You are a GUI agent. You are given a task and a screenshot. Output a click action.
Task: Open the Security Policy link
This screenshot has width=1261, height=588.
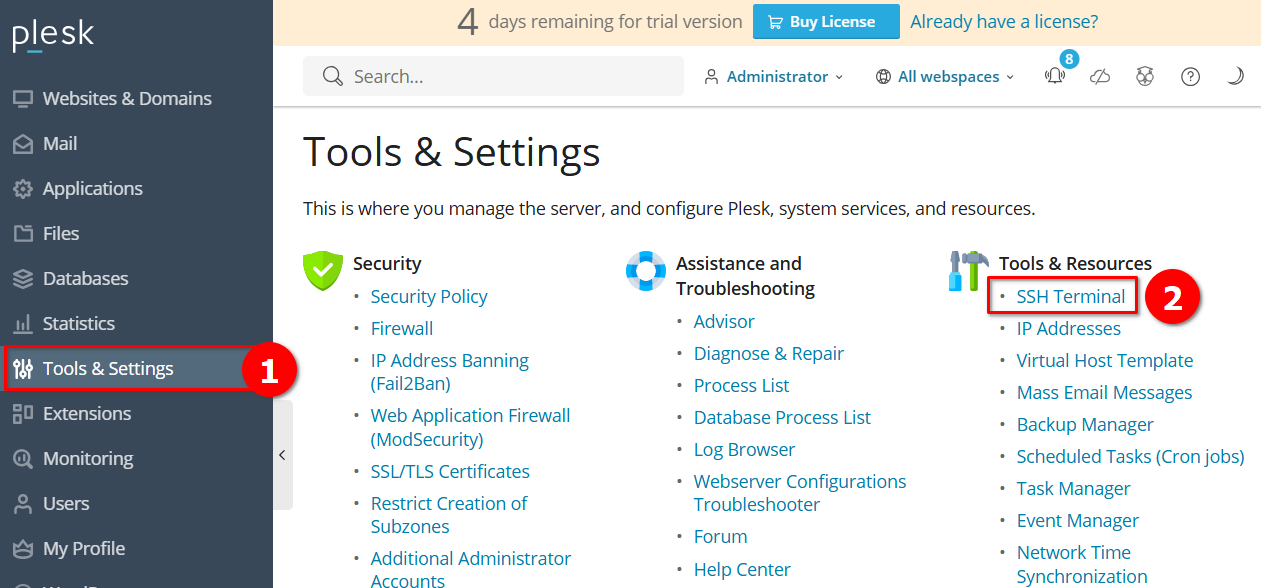coord(429,296)
